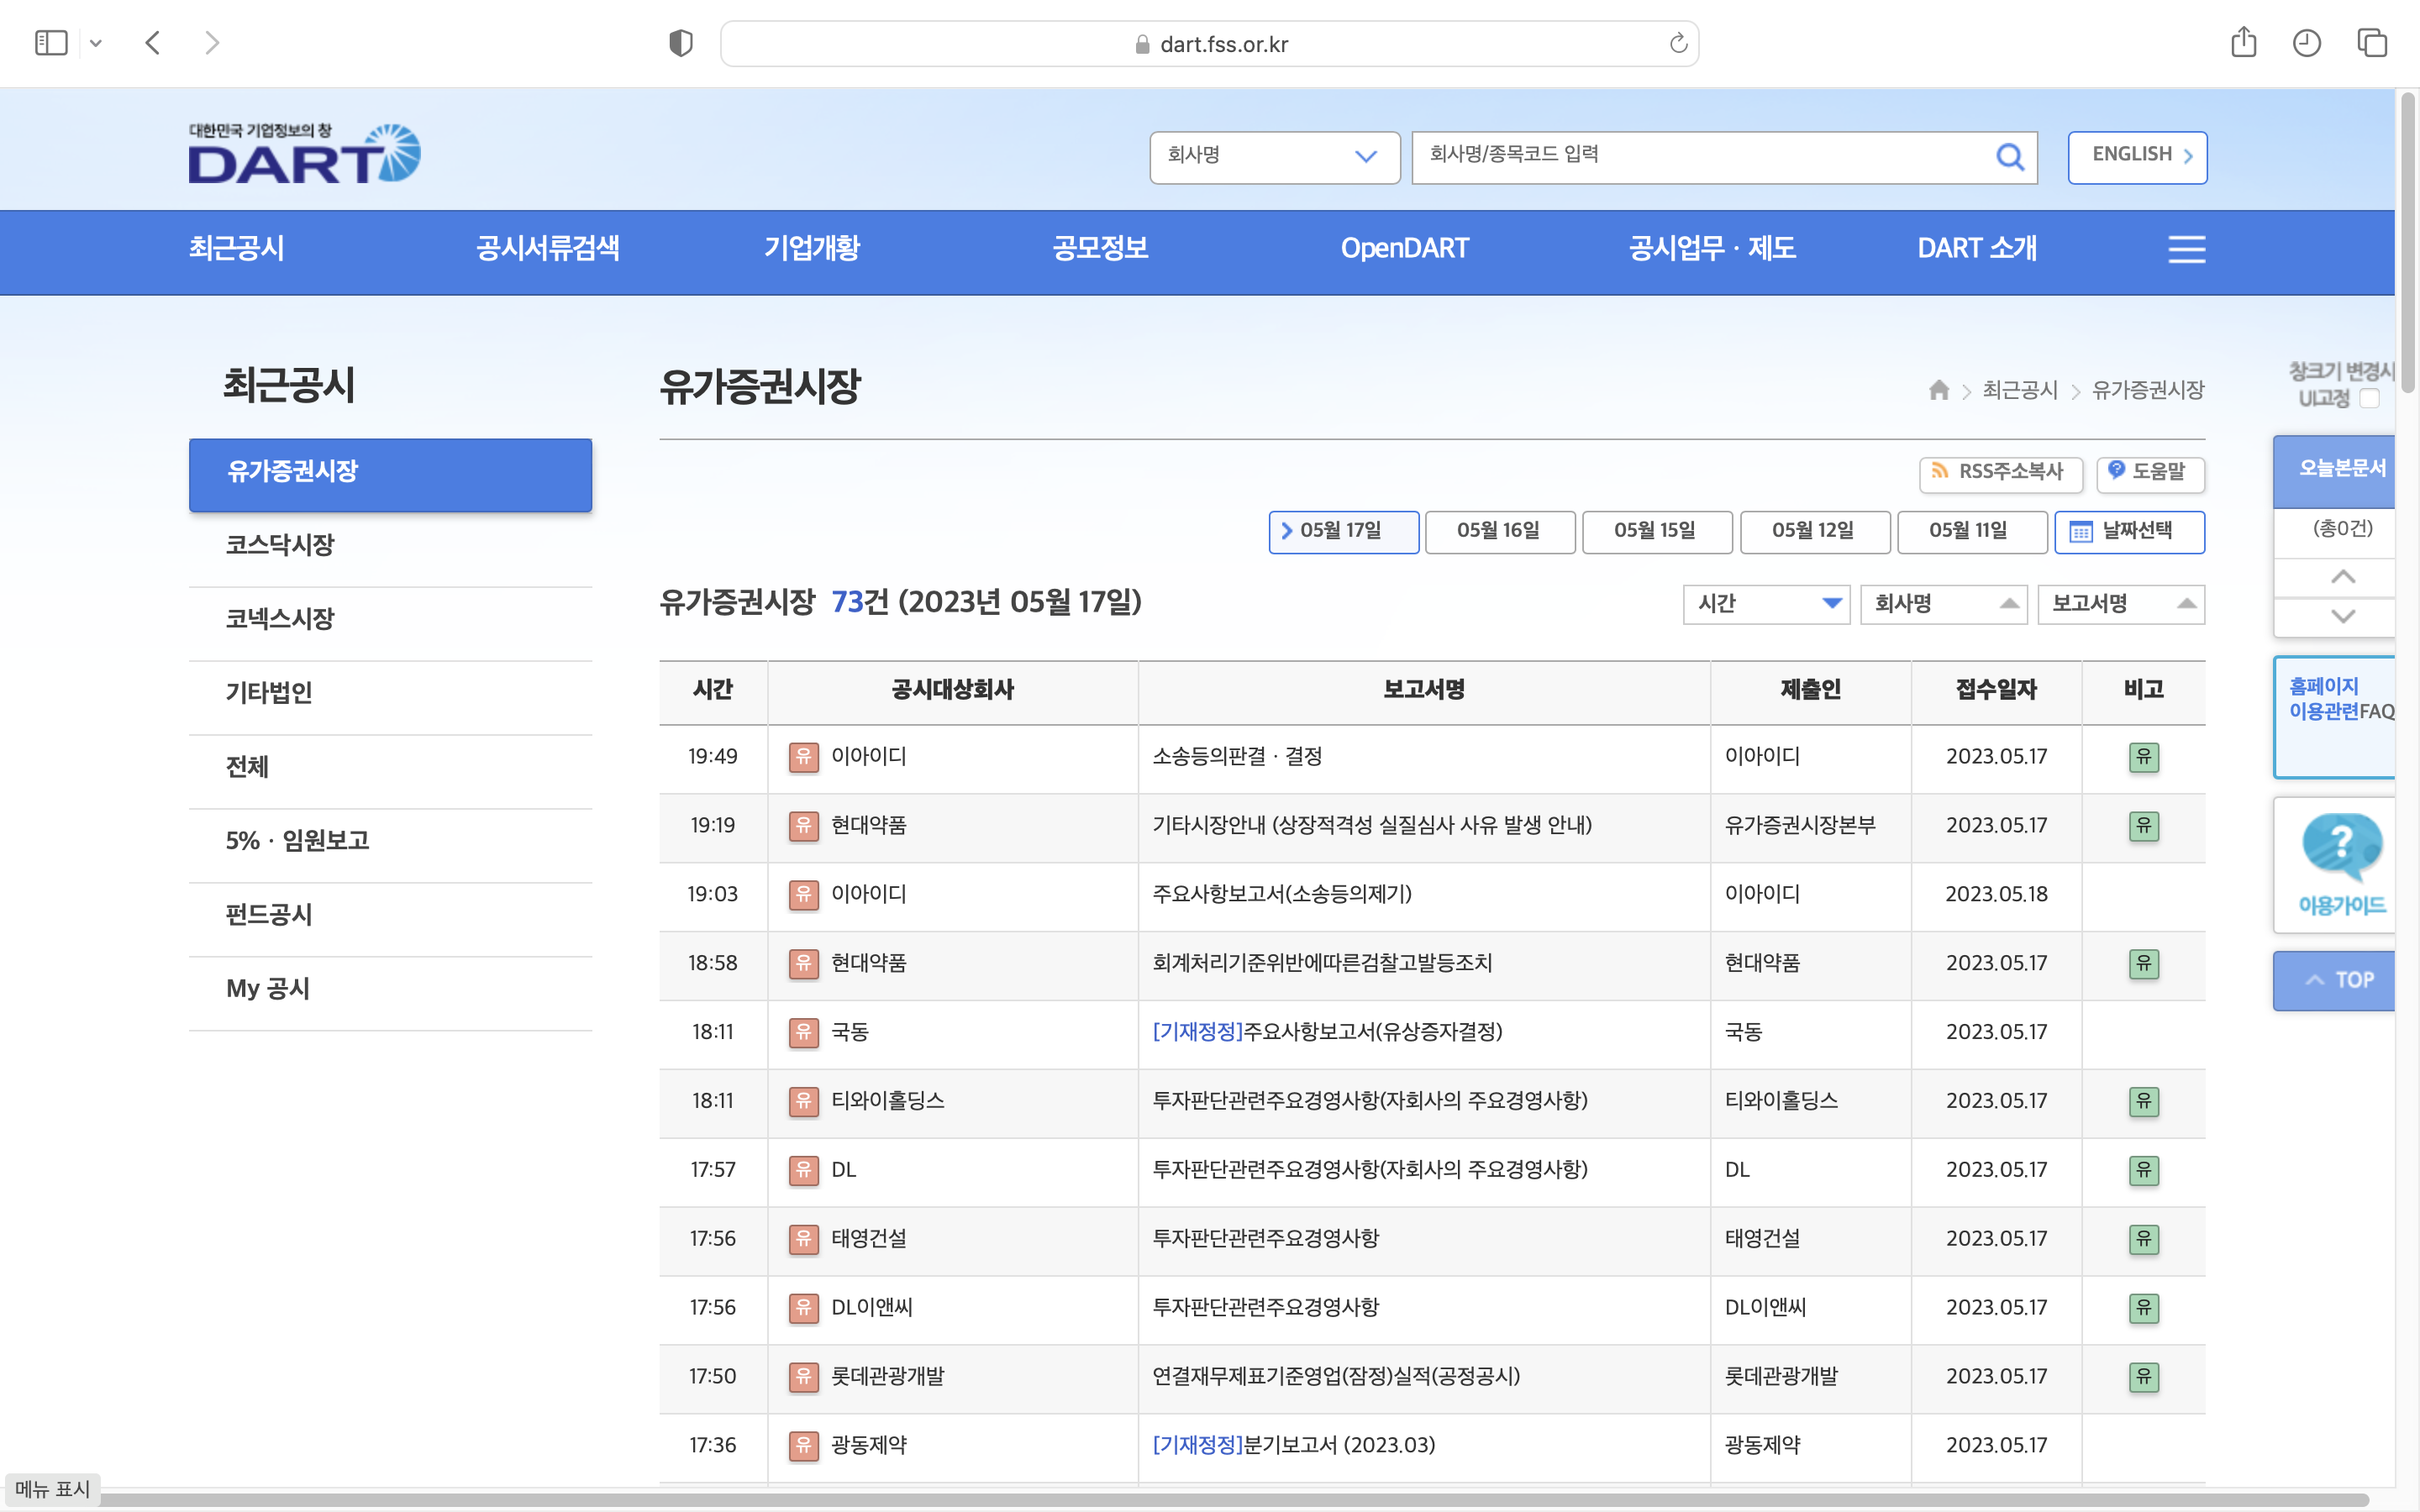This screenshot has height=1512, width=2420.
Task: Click company name 롯데관광개발
Action: (887, 1377)
